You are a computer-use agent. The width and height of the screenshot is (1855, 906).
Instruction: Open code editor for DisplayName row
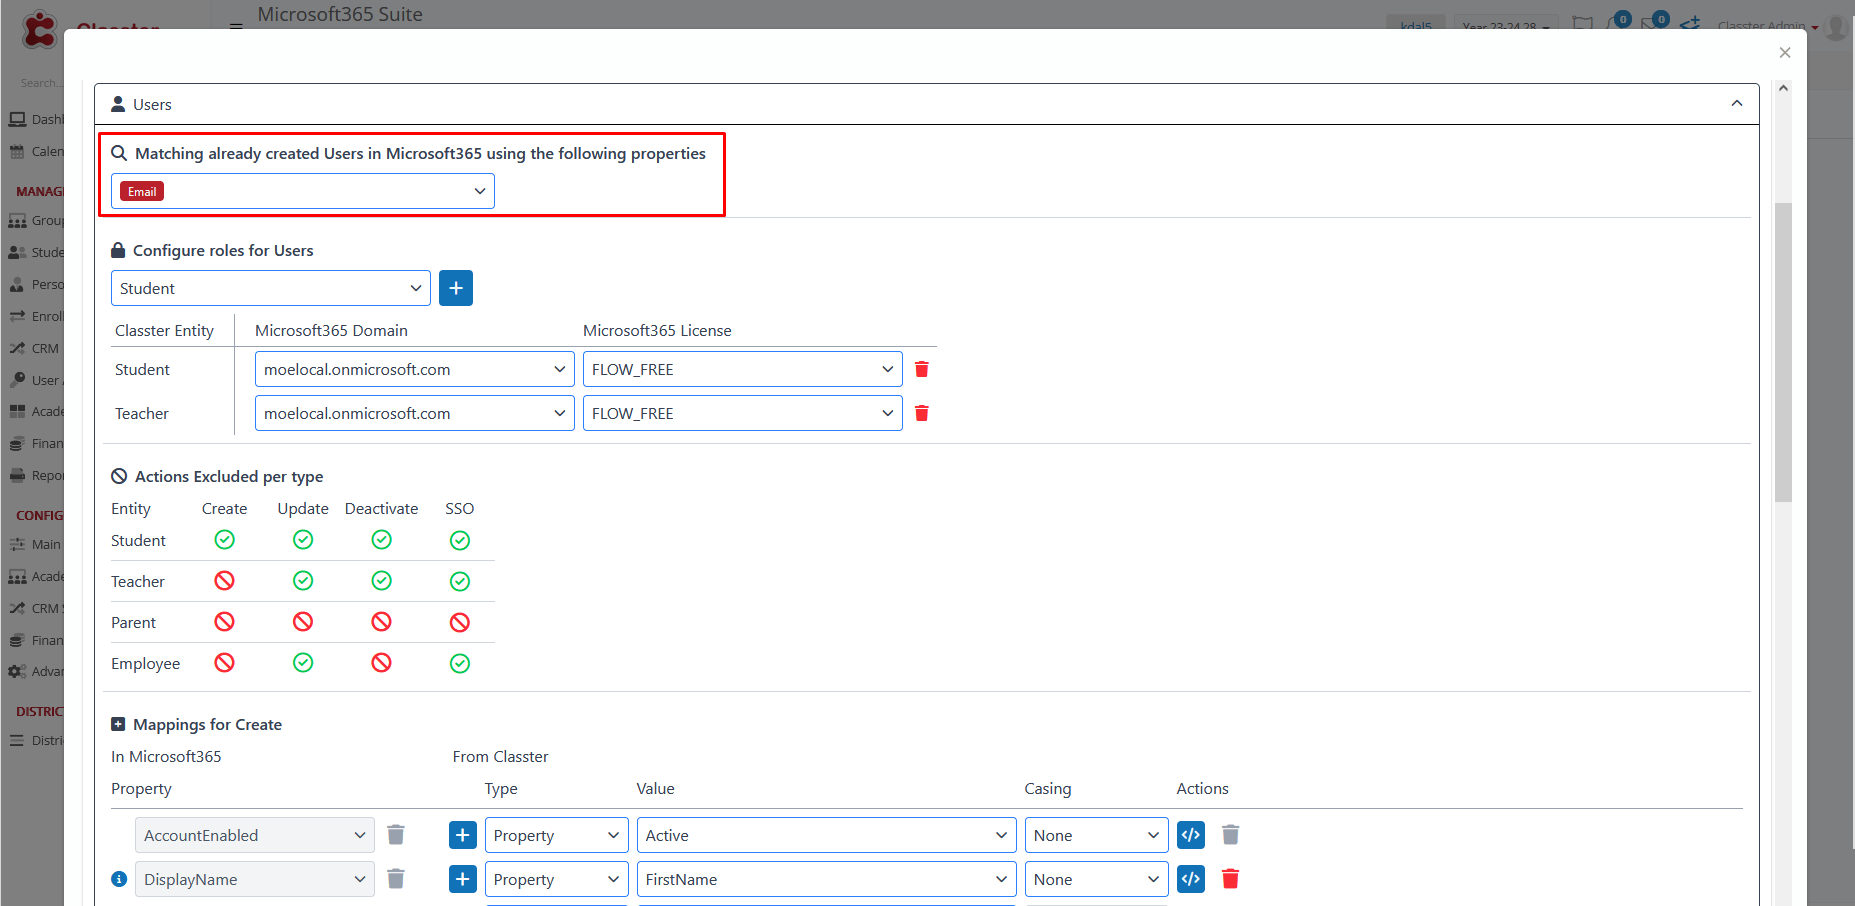(x=1191, y=879)
